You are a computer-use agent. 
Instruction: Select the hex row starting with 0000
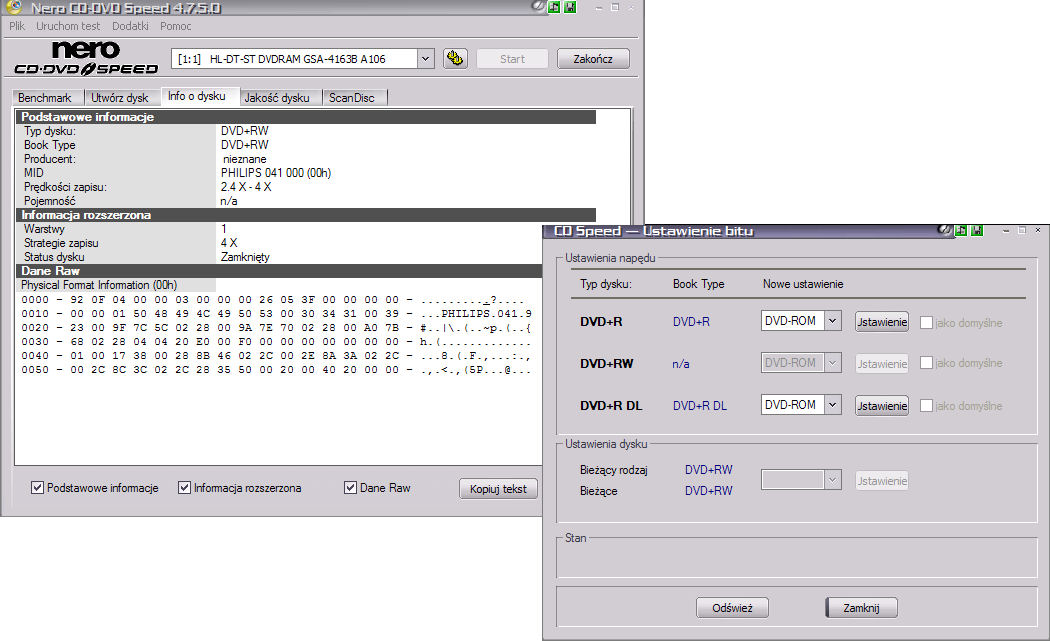(x=277, y=299)
